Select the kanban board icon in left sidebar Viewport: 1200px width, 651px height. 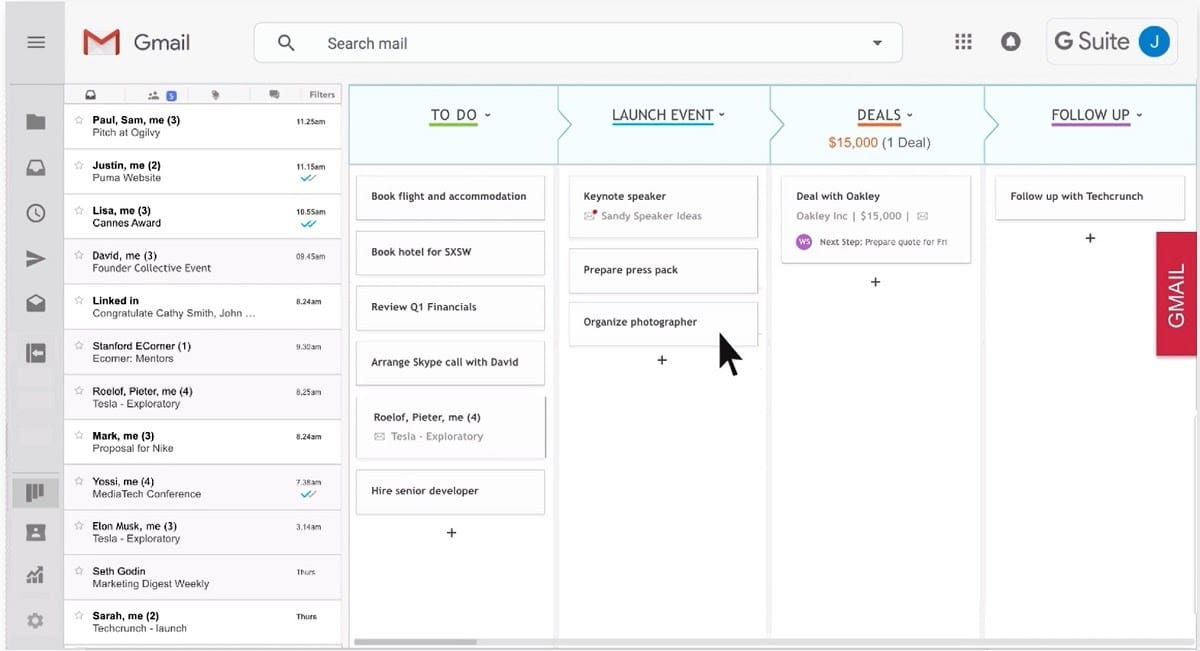(34, 491)
